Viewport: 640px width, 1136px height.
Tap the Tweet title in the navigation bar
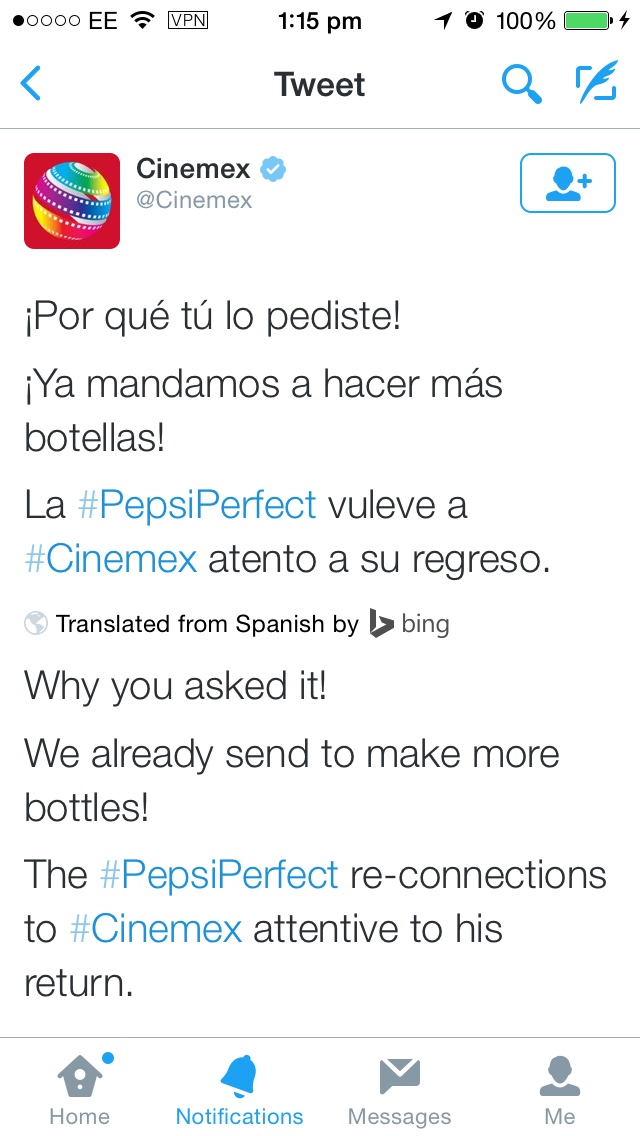(320, 84)
